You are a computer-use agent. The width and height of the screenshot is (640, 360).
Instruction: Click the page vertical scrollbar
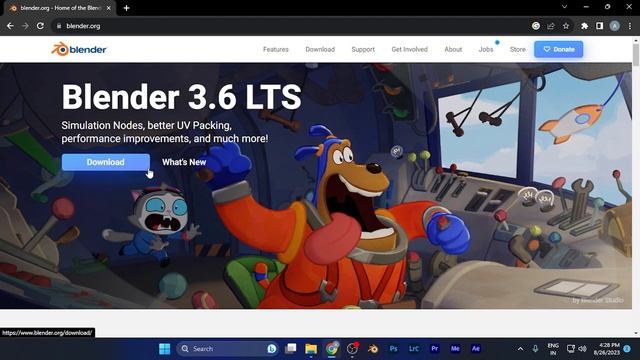click(x=636, y=55)
